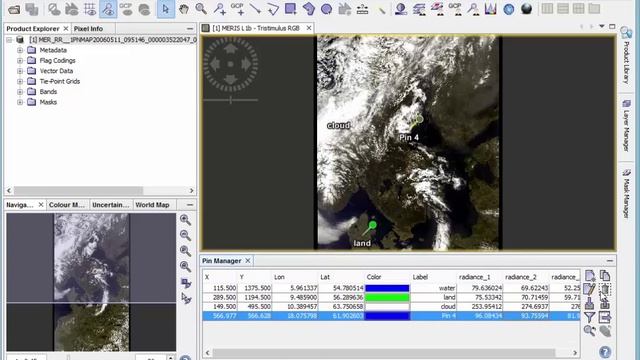Filter pixel data with funnel icon

click(590, 317)
